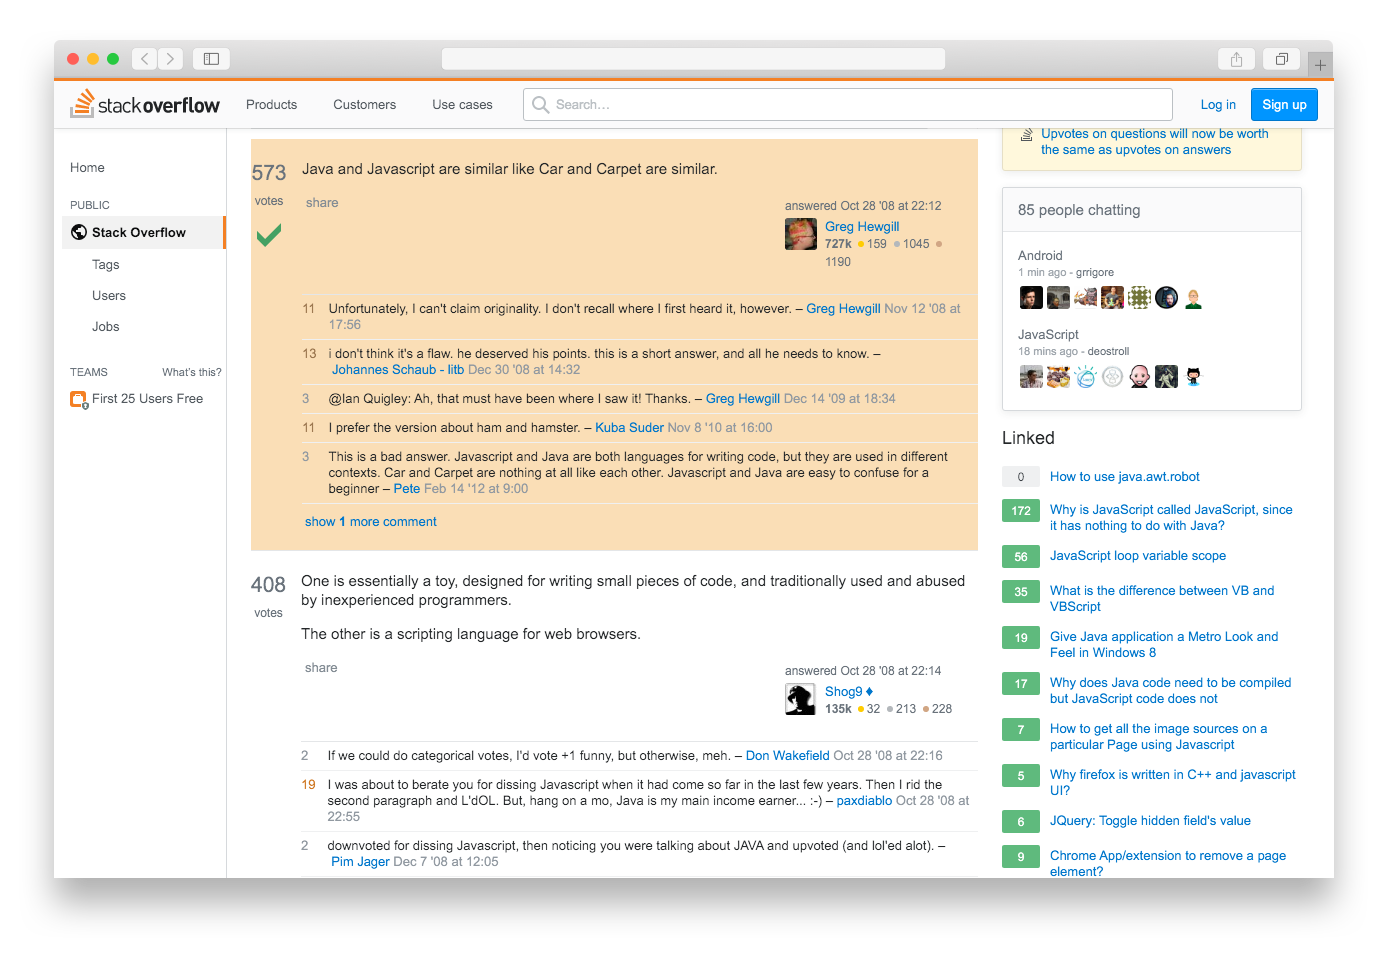1388x955 pixels.
Task: Click the Log in link
Action: click(x=1218, y=105)
